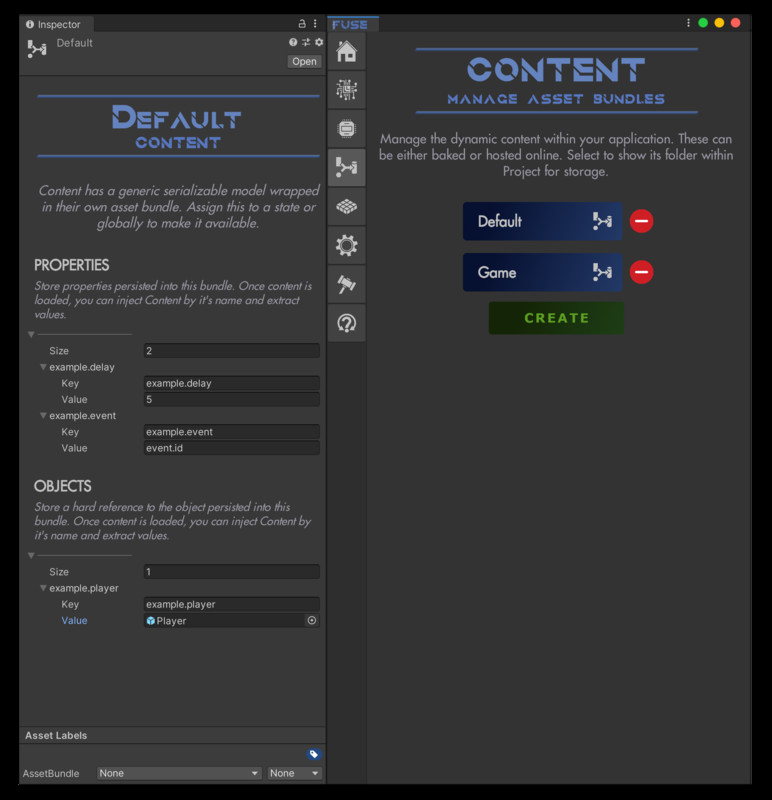The width and height of the screenshot is (772, 800).
Task: Select the Default content bundle button
Action: pos(542,221)
